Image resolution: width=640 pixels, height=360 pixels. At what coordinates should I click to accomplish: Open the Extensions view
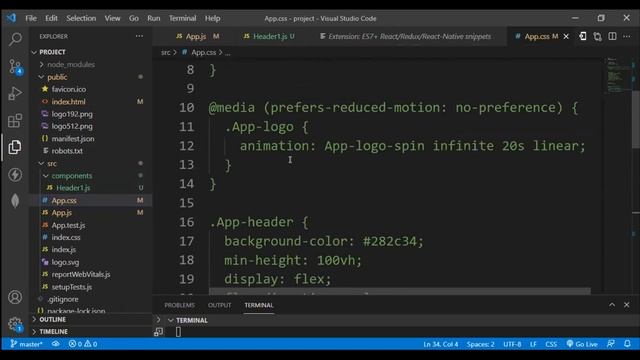point(15,120)
